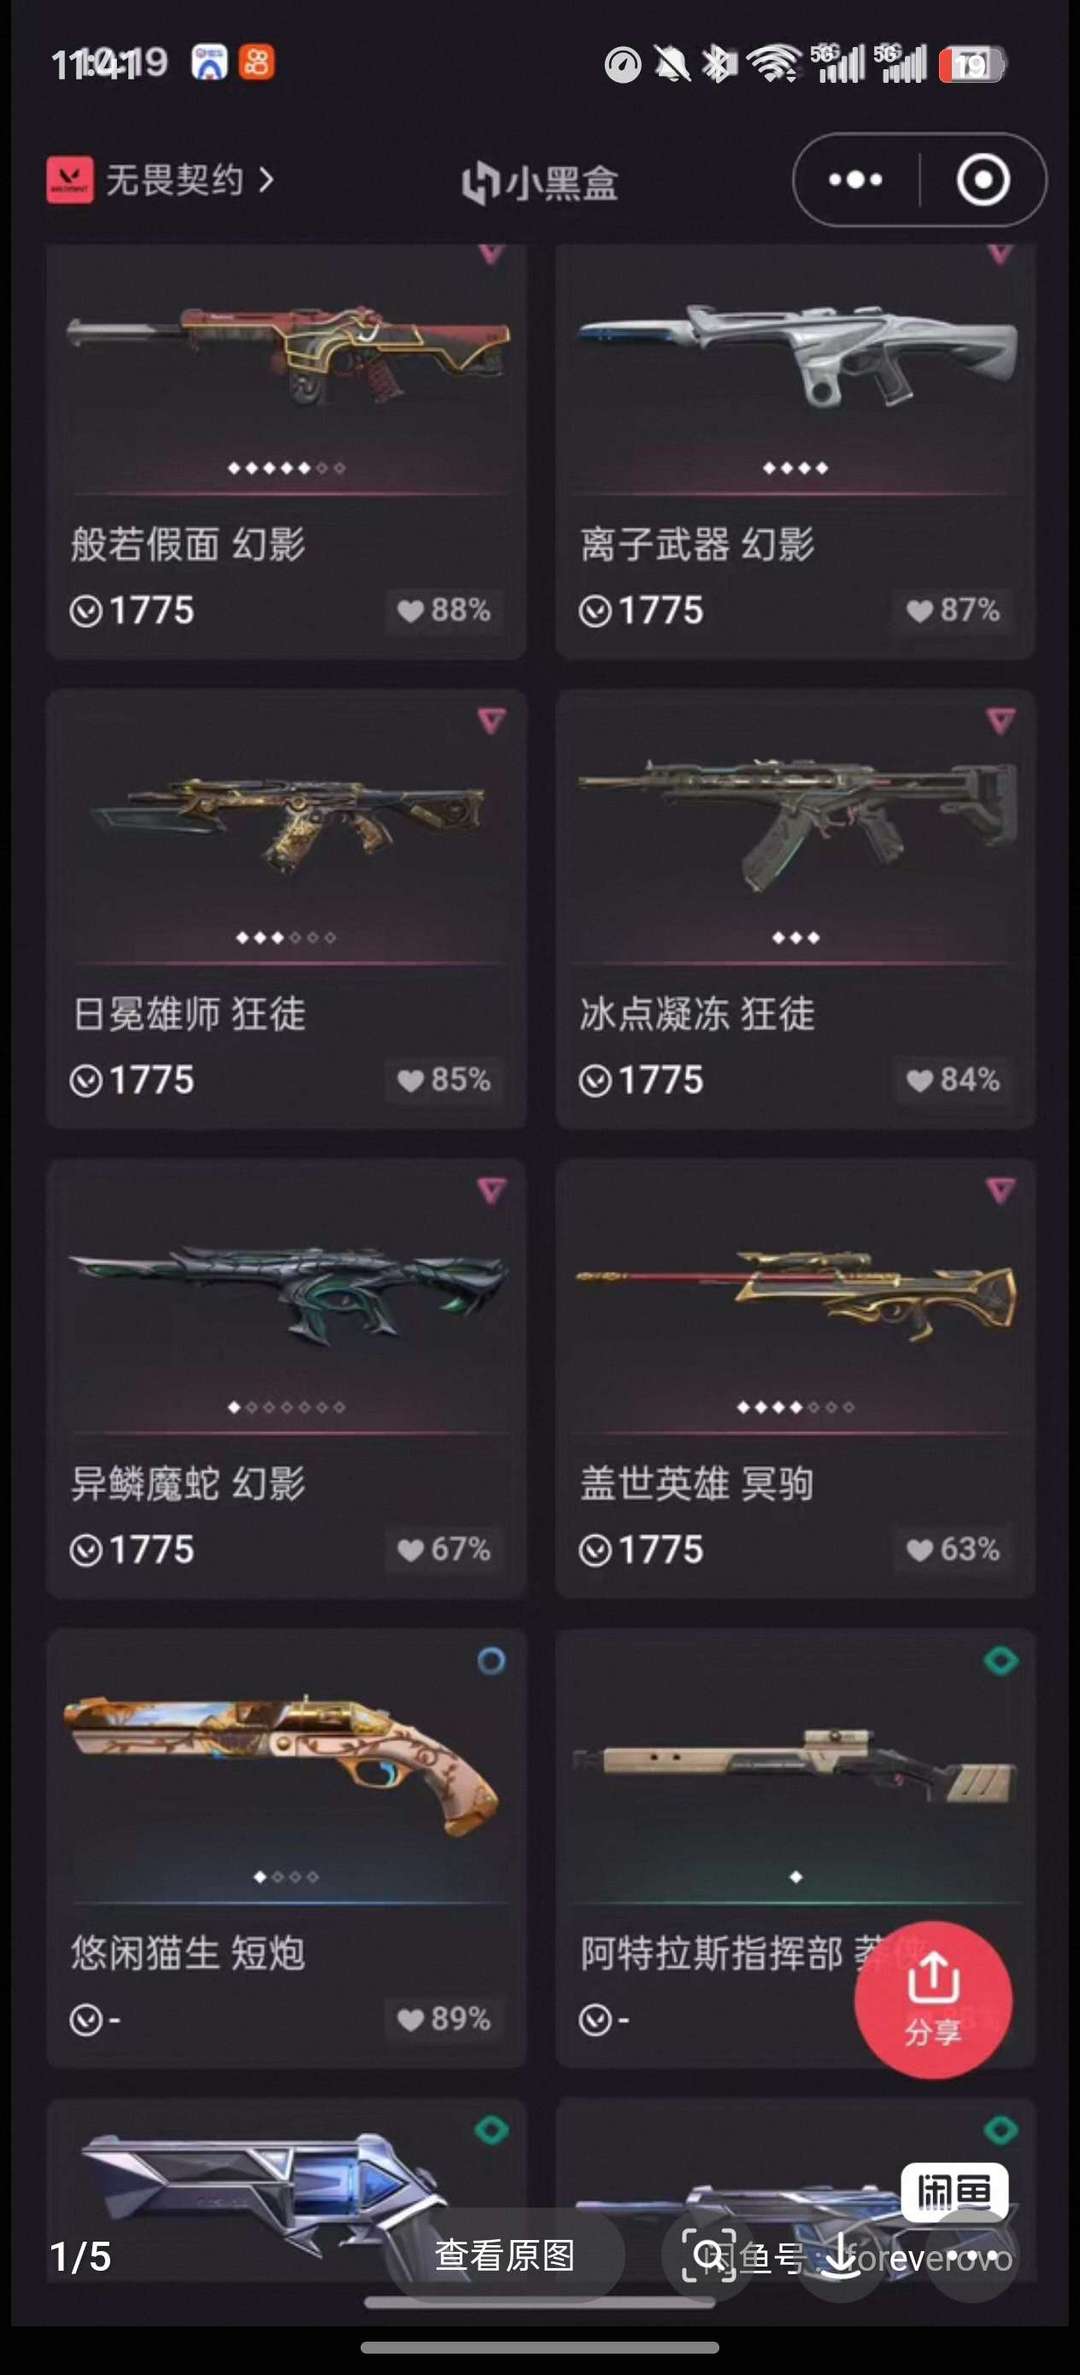Screen dimensions: 1080x2375
Task: Tap the red Valorant logo icon
Action: pyautogui.click(x=70, y=180)
